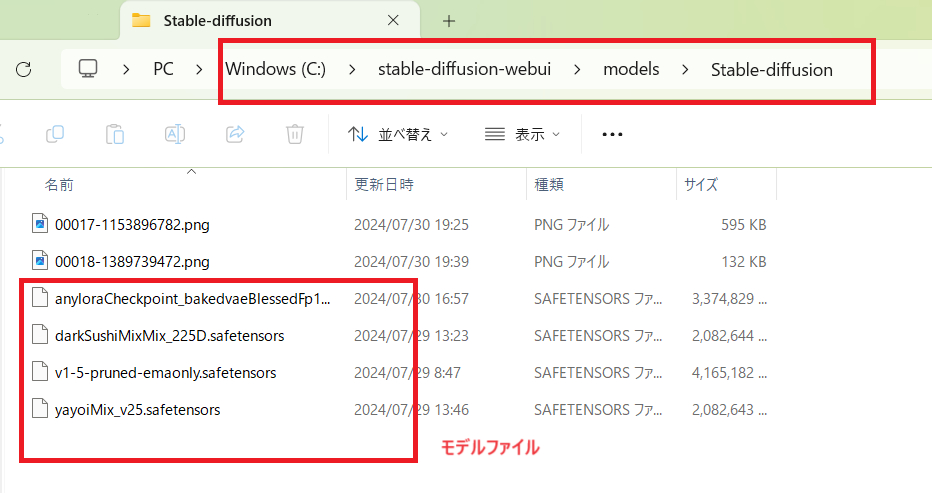
Task: Click the paste clipboard icon
Action: [x=115, y=134]
